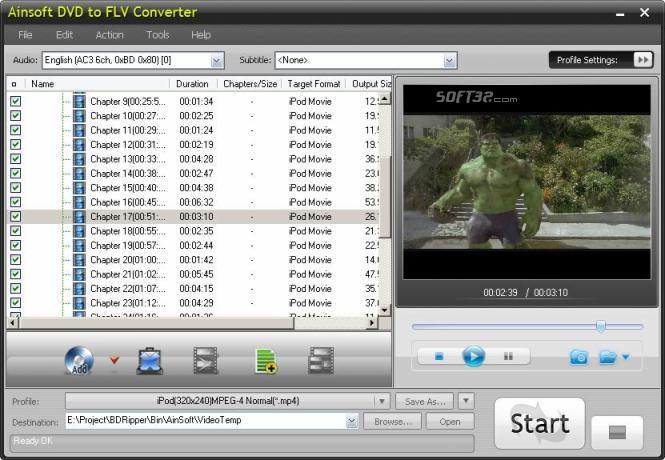Open the Audio track dropdown
The height and width of the screenshot is (460, 665).
pos(217,61)
